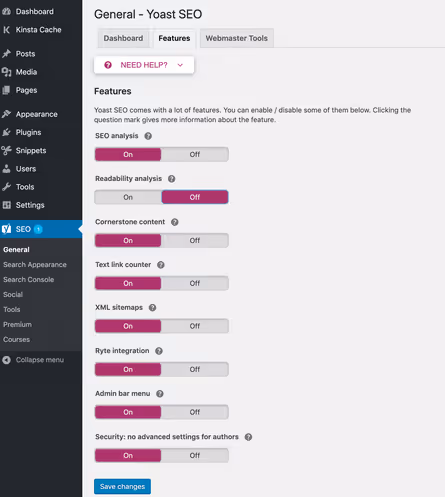Open General under SEO menu
This screenshot has height=497, width=445.
(x=16, y=250)
